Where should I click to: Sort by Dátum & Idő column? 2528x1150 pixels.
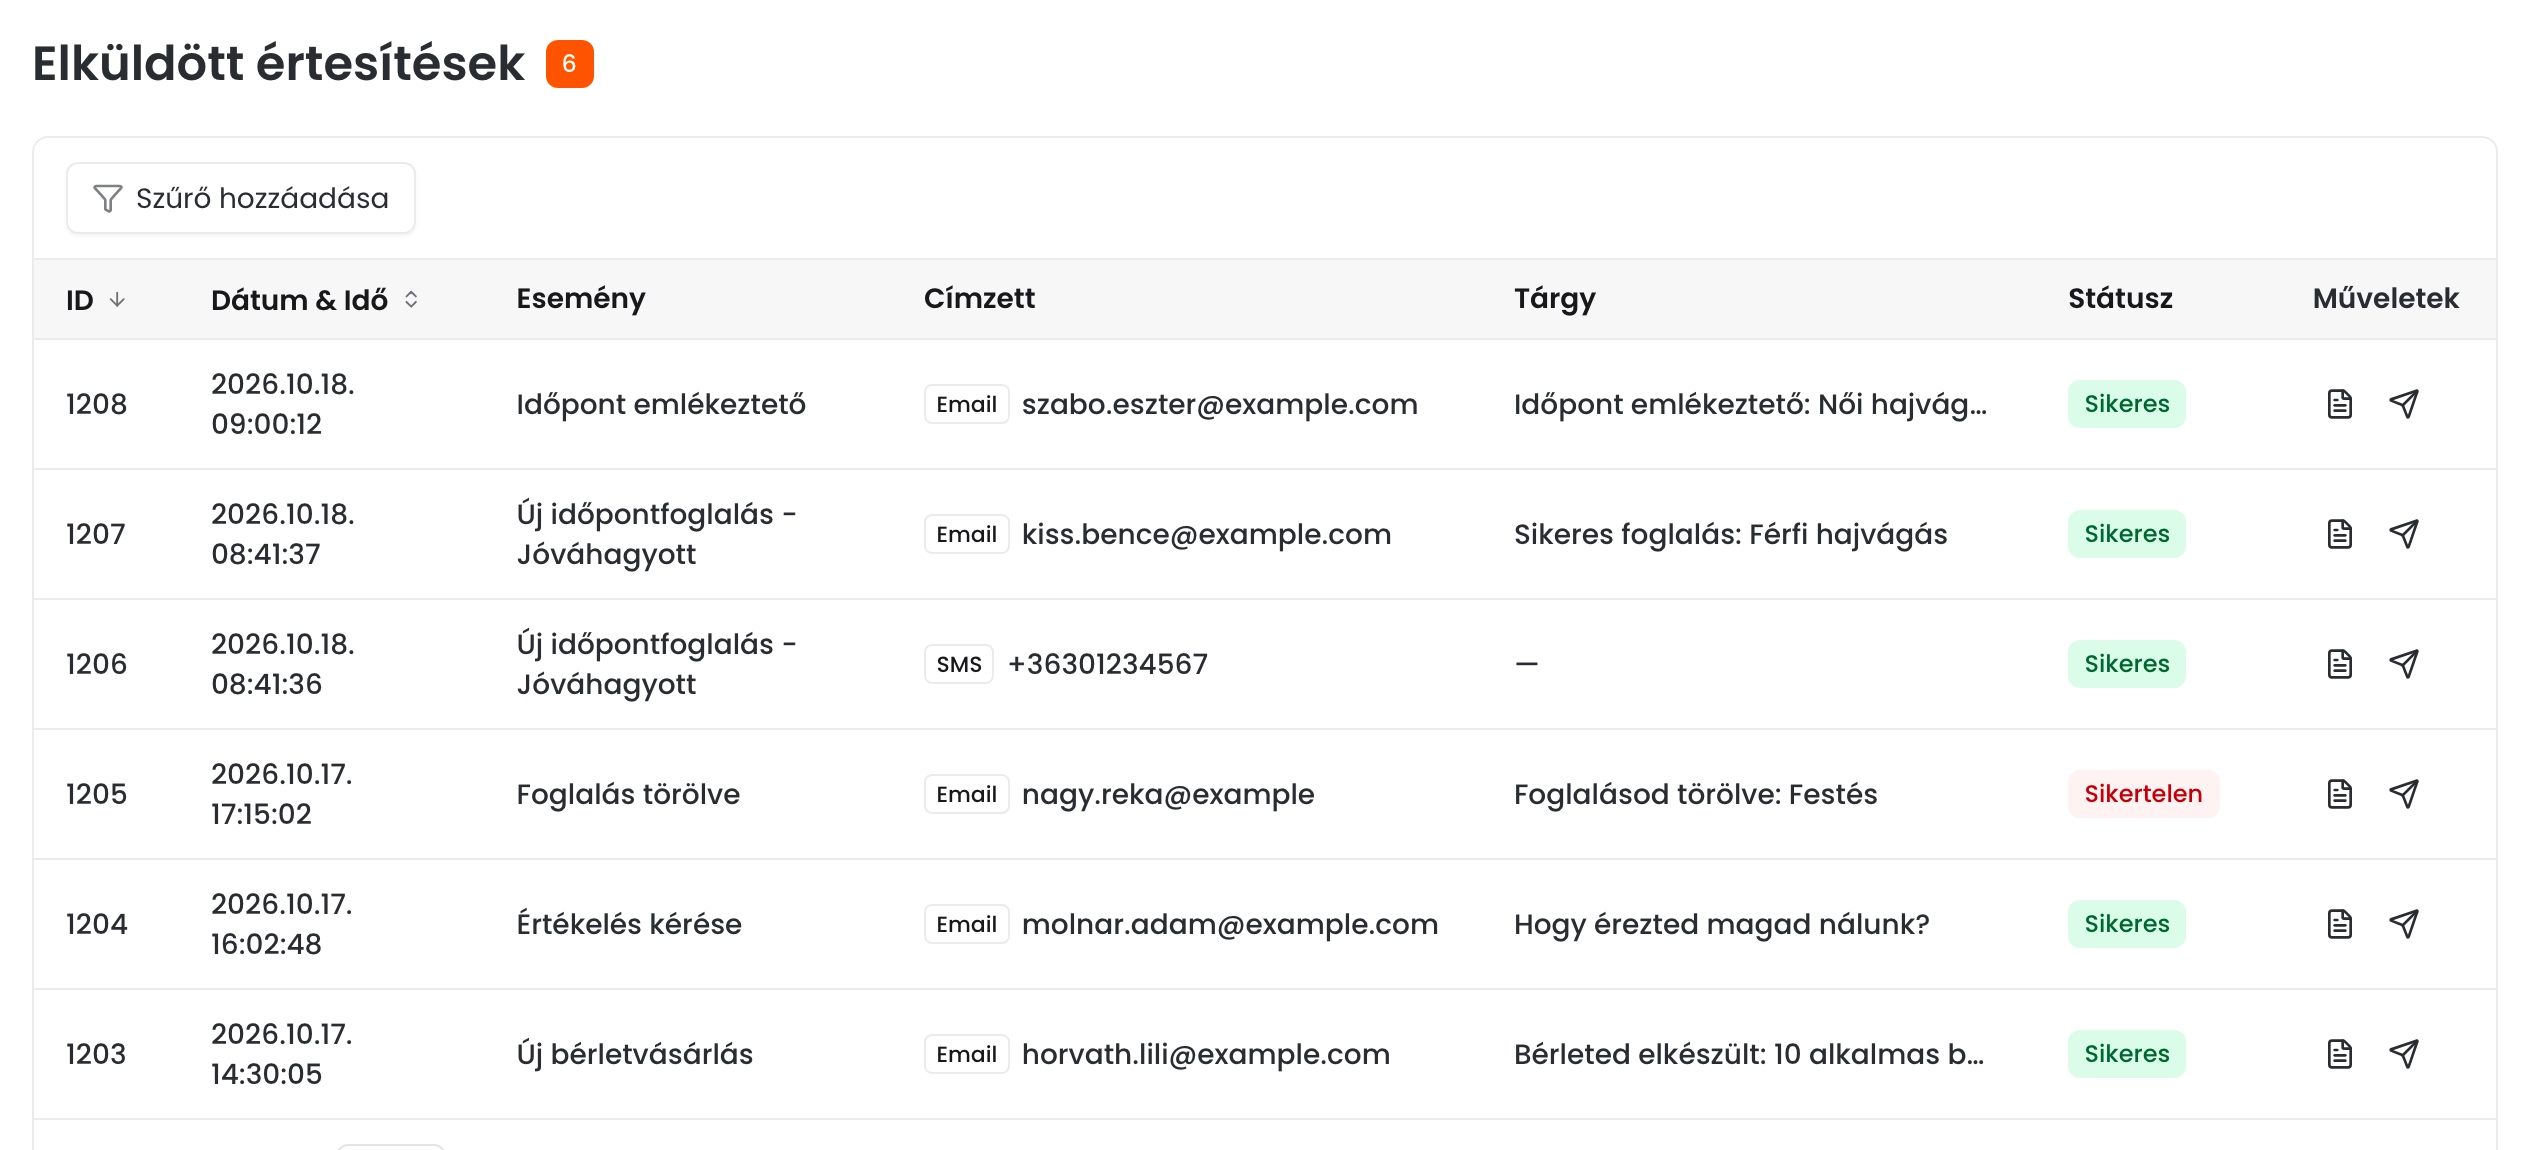pyautogui.click(x=315, y=299)
